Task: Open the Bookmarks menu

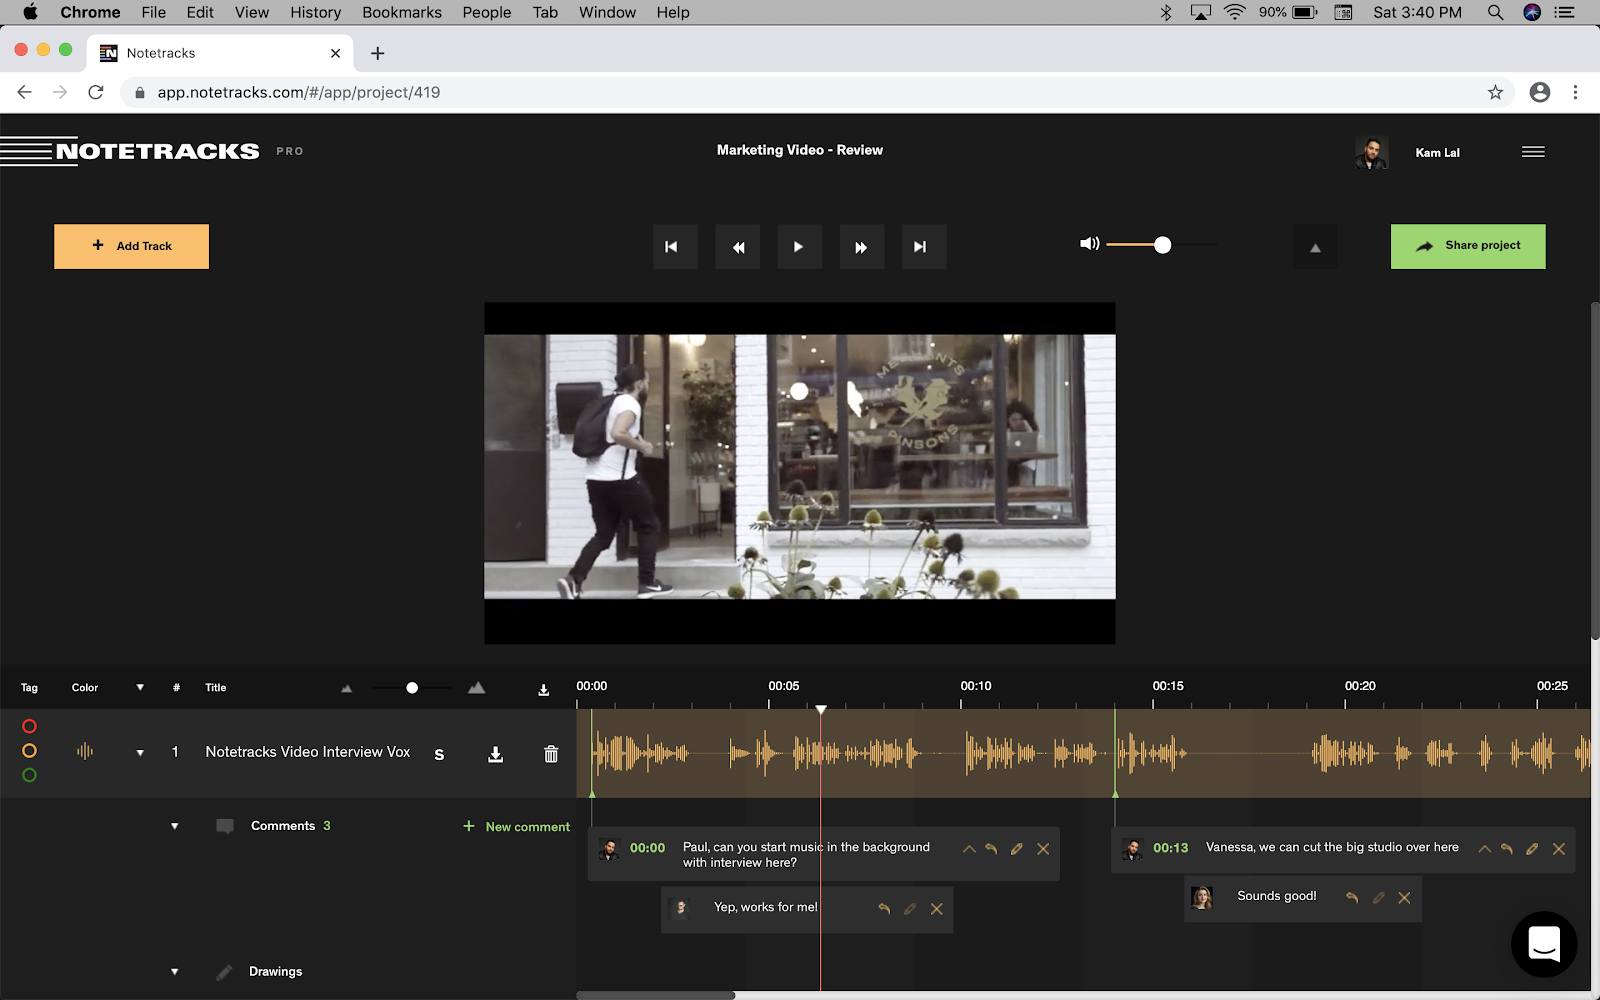Action: (x=402, y=12)
